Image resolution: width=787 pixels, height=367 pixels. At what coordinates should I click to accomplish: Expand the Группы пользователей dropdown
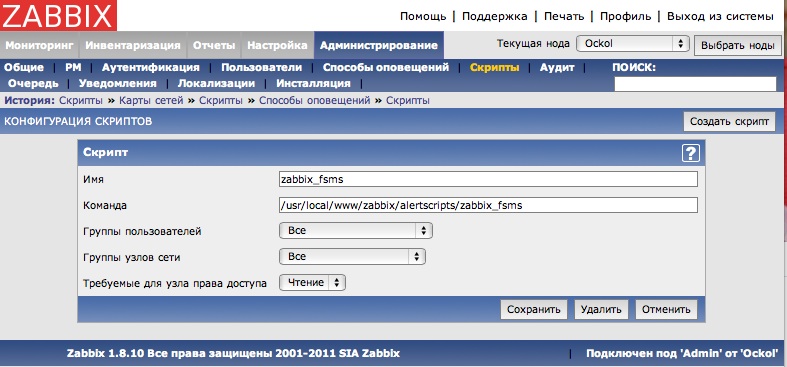(356, 230)
